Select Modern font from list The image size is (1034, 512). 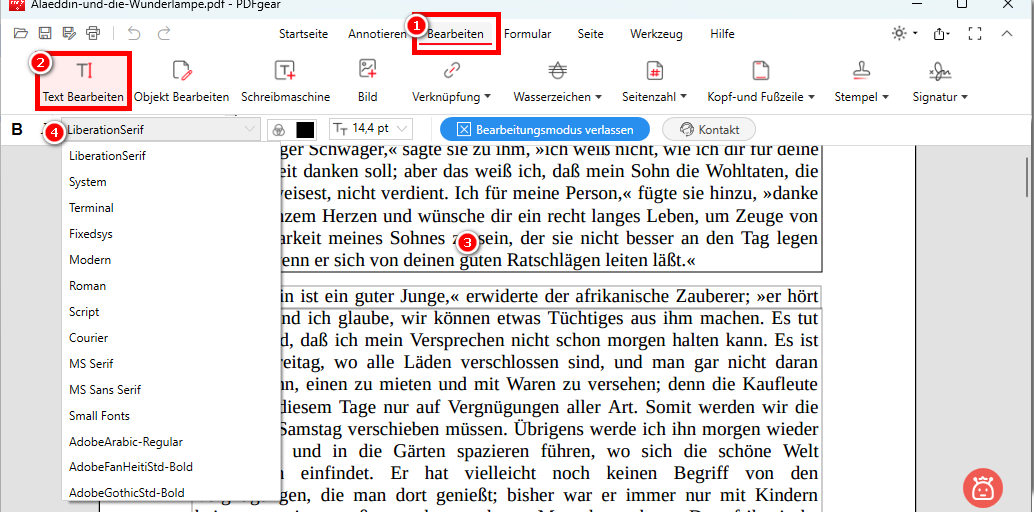pyautogui.click(x=171, y=260)
